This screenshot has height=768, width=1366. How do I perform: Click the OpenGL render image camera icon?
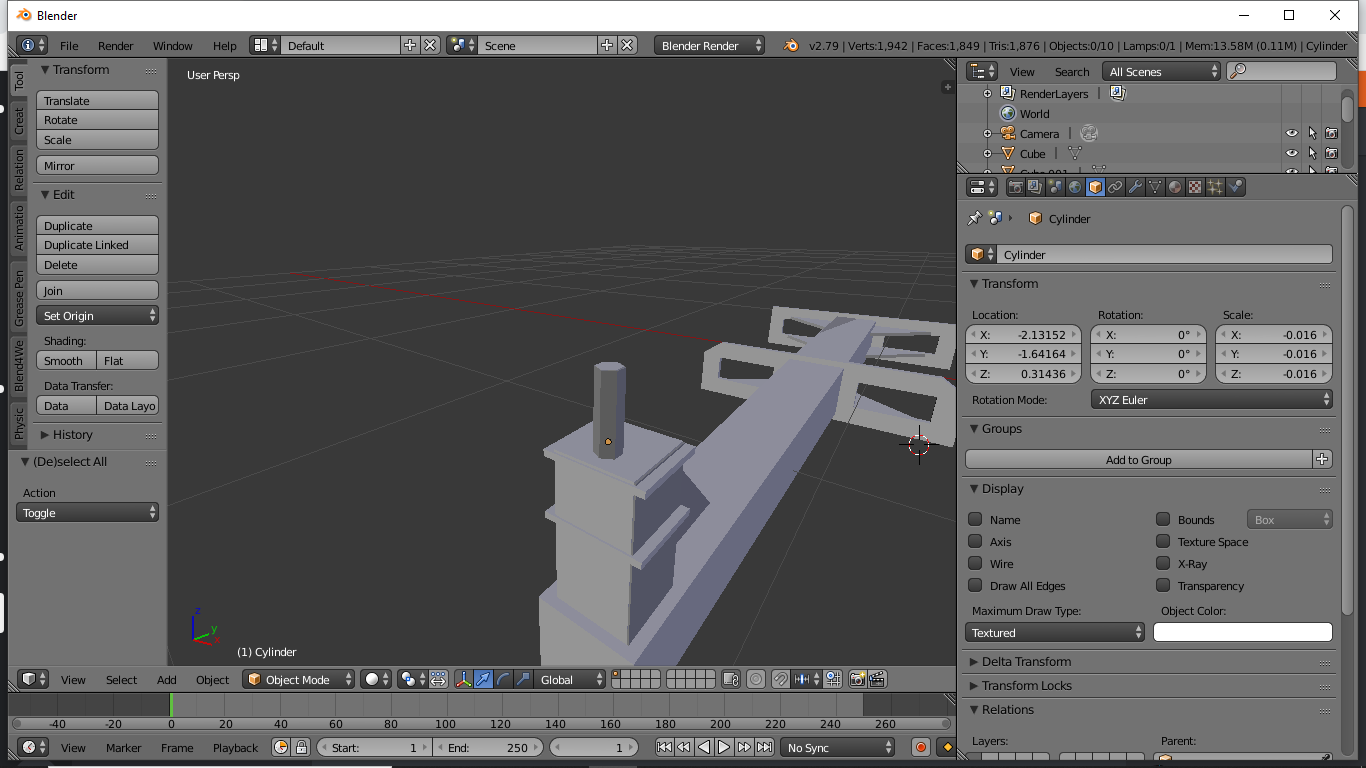[x=857, y=679]
